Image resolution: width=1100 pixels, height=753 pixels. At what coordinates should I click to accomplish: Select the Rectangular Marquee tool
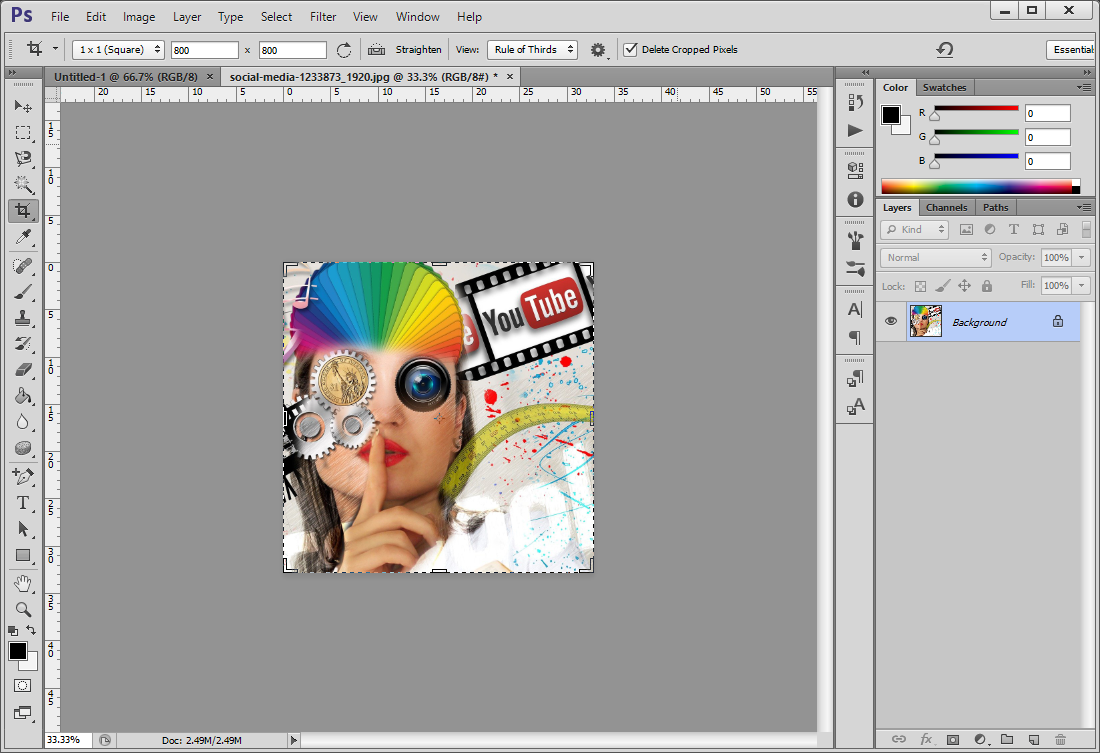pyautogui.click(x=23, y=133)
